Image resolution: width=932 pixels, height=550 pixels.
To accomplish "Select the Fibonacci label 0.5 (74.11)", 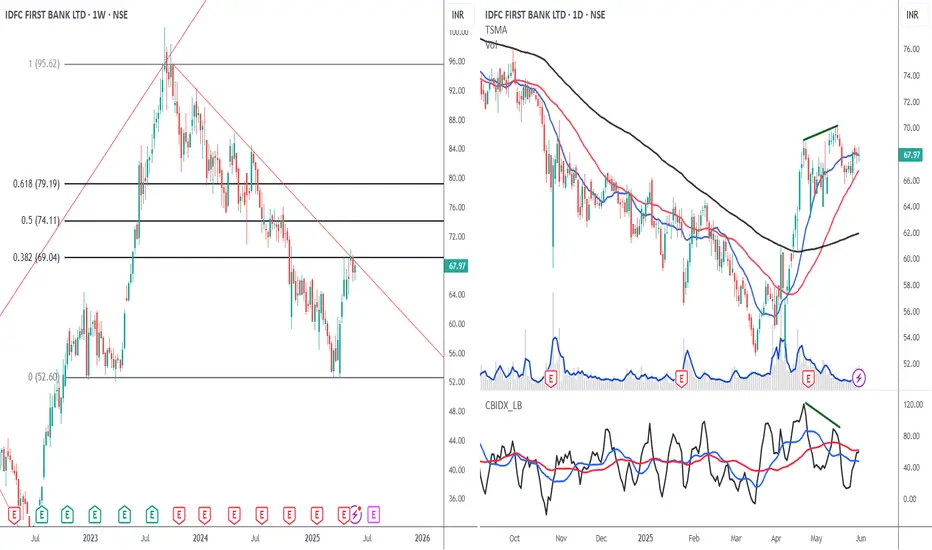I will (x=40, y=221).
